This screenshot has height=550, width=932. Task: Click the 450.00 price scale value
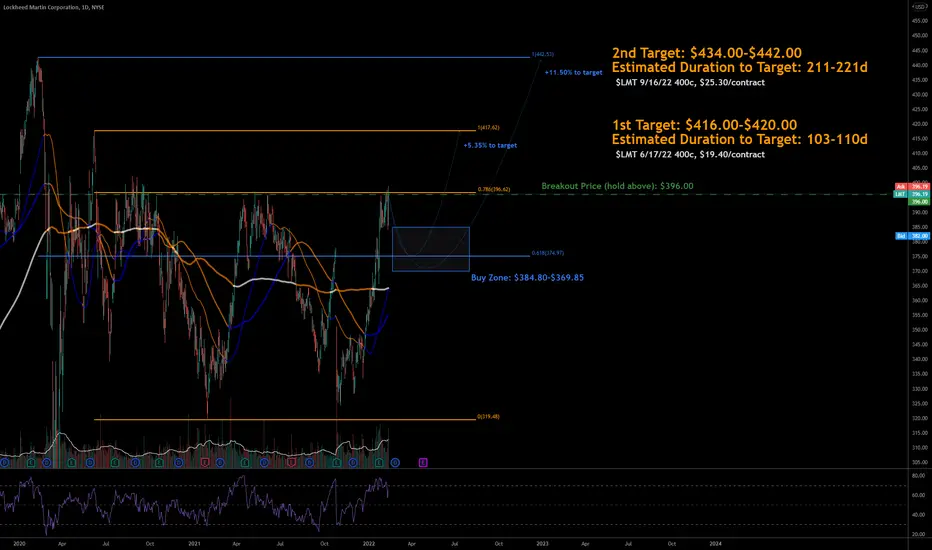[x=920, y=36]
